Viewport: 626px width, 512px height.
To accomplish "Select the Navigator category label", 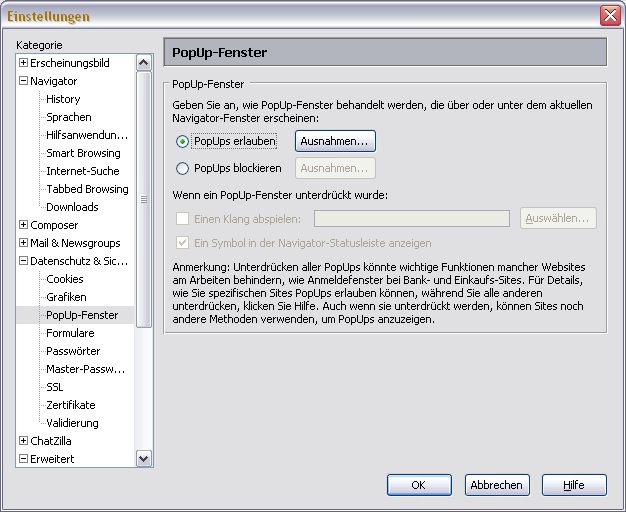I will tap(53, 81).
